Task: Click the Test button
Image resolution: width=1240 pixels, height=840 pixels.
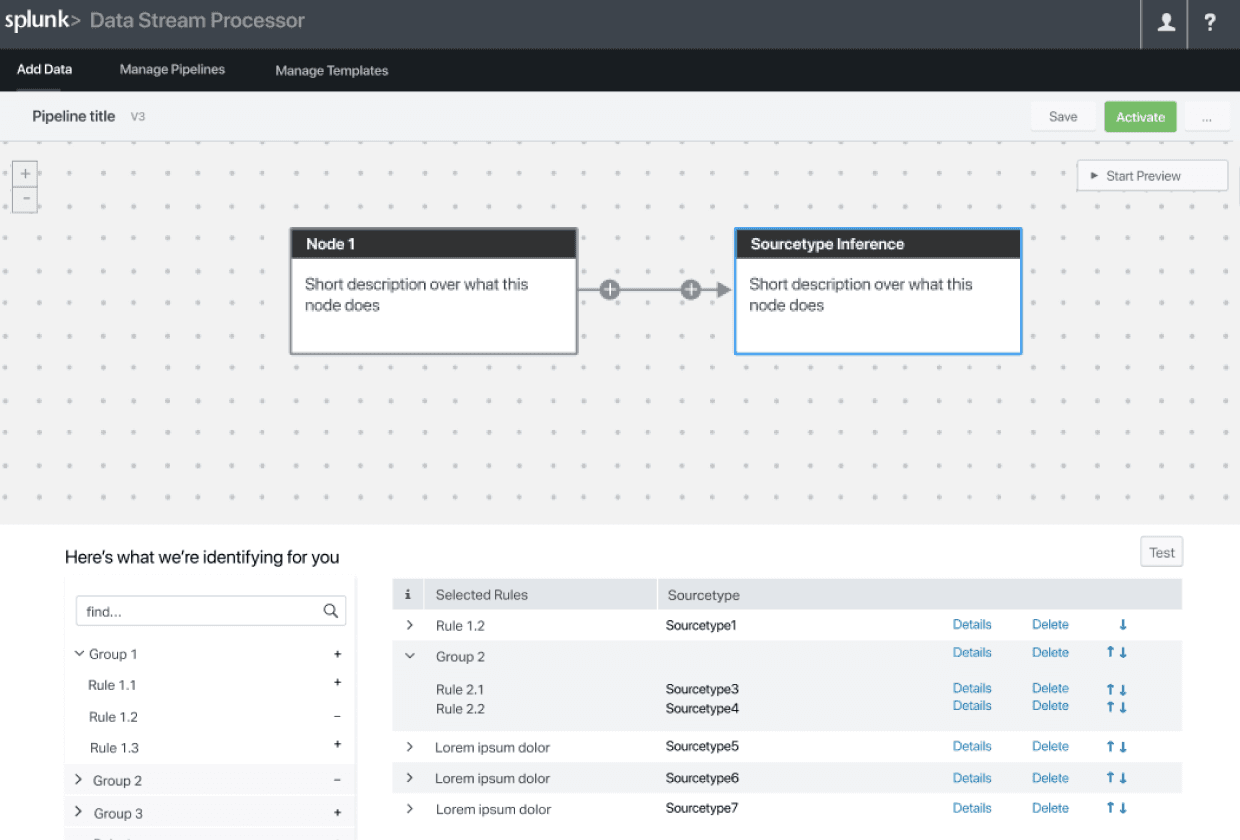Action: click(1162, 552)
